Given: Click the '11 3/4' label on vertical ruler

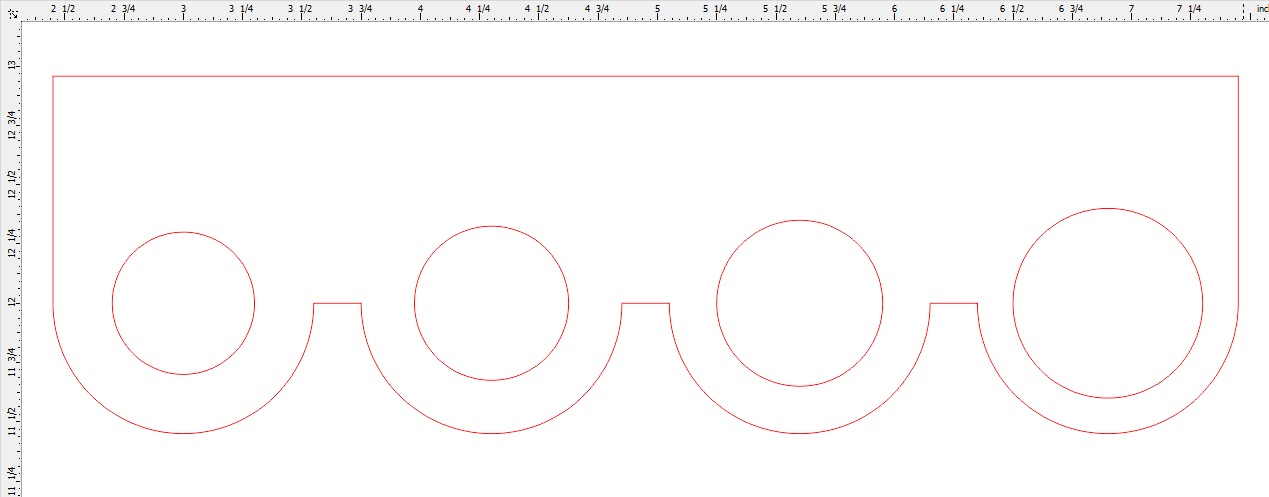Looking at the screenshot, I should (x=11, y=362).
